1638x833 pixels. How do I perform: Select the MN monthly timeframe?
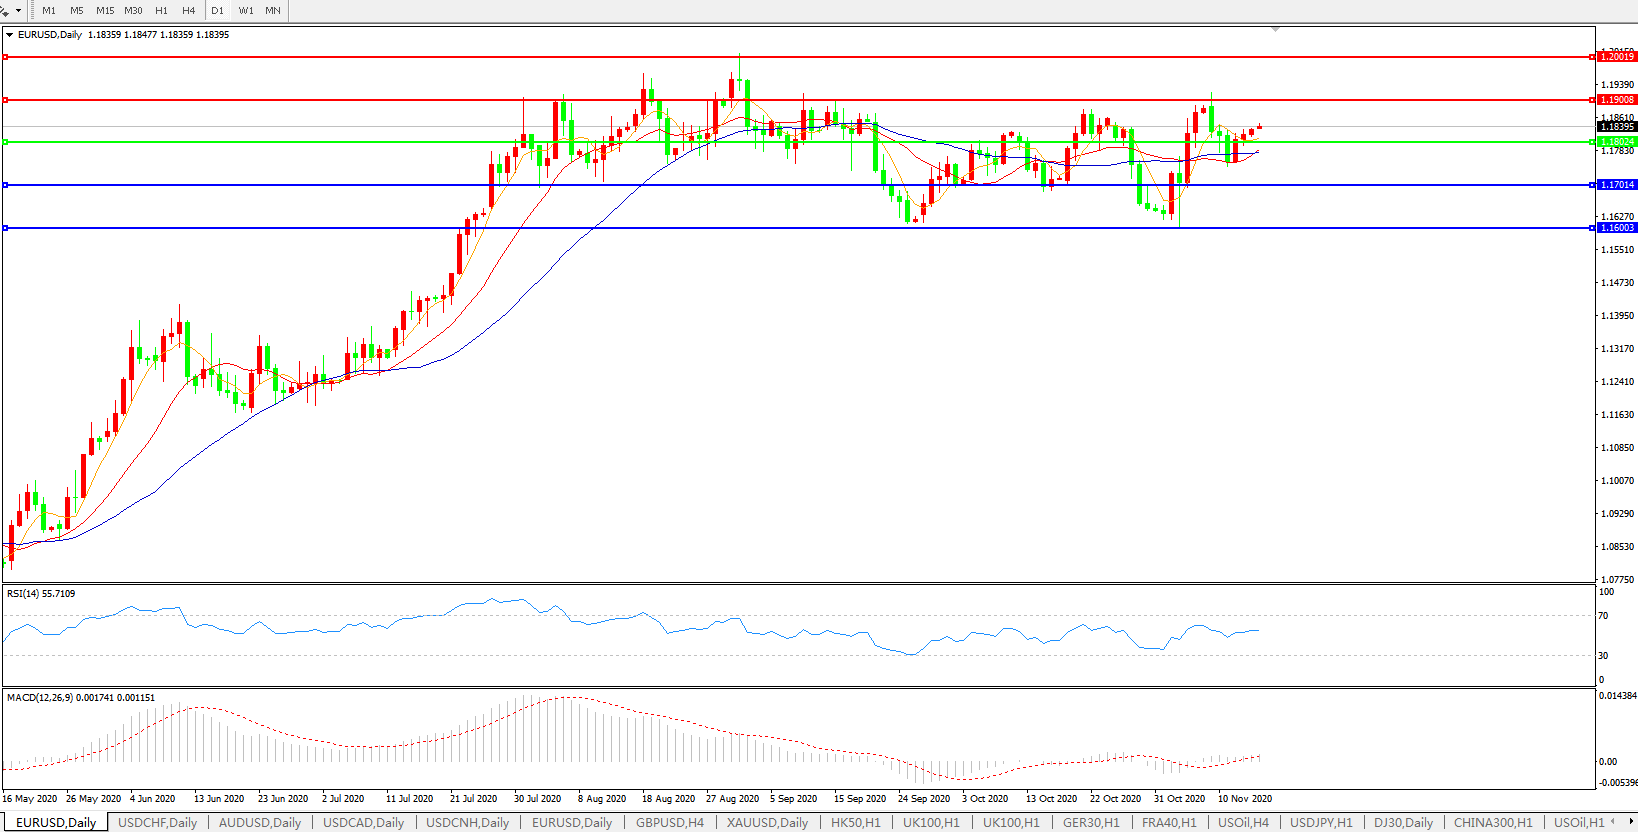[x=273, y=11]
